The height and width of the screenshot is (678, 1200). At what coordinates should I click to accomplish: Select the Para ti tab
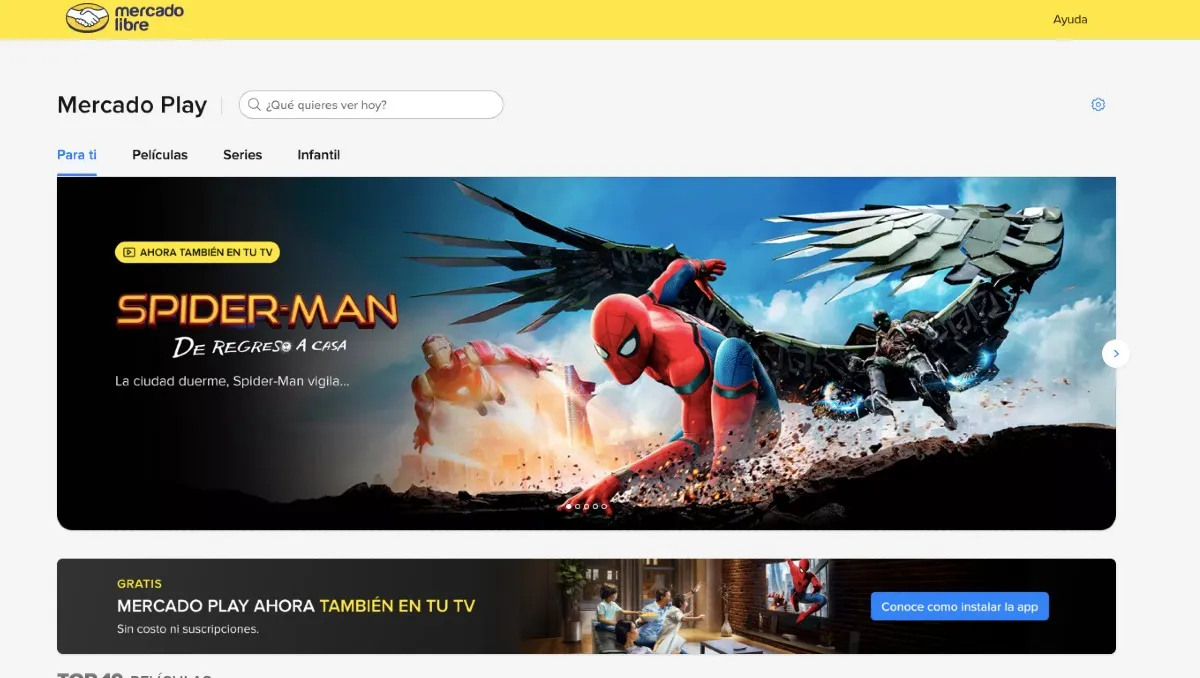pyautogui.click(x=77, y=155)
